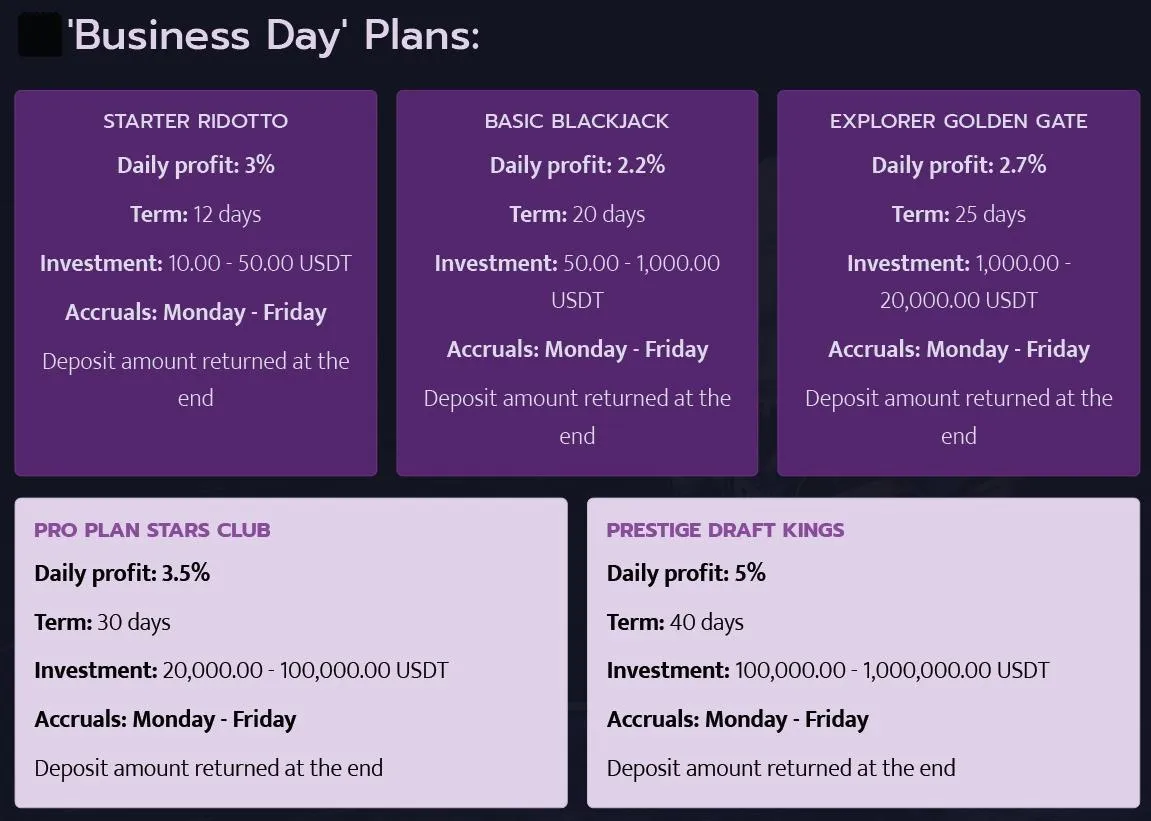Click the 100,000.00 - 1,000,000.00 USDT investment range
Image resolution: width=1151 pixels, height=821 pixels.
892,670
